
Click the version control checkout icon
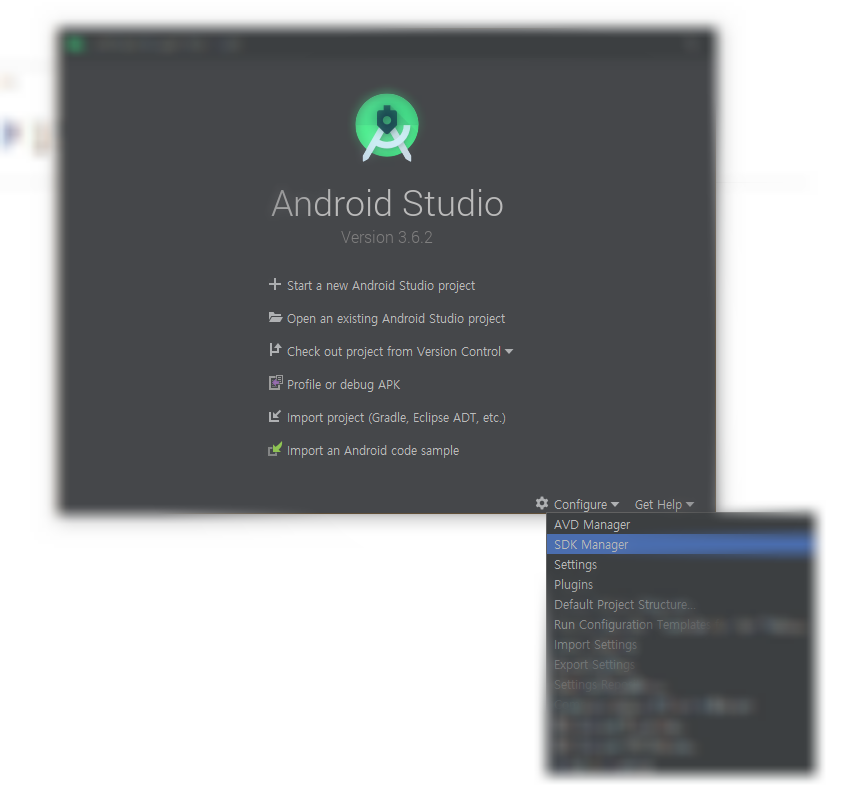coord(275,350)
